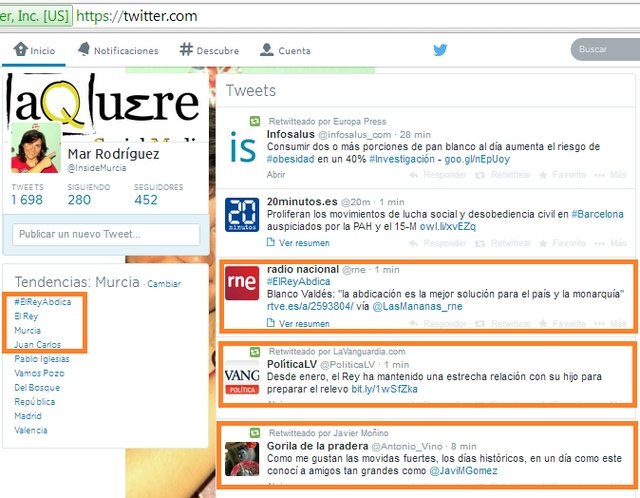The width and height of the screenshot is (640, 498).
Task: Expand Ver resumen on the 20minutos tweet
Action: [x=298, y=243]
